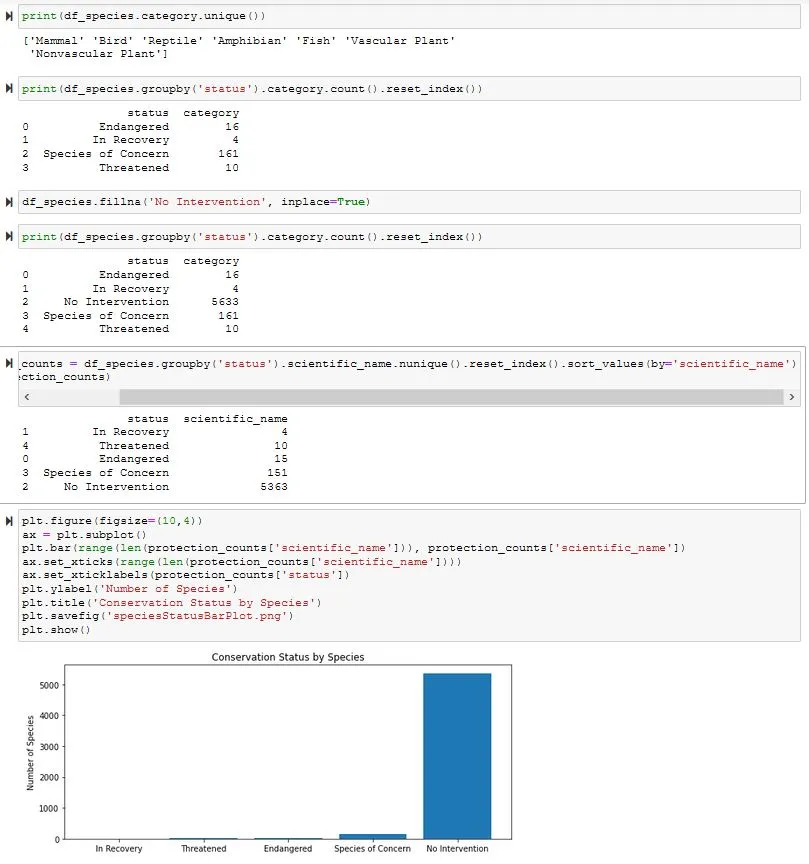This screenshot has width=809, height=864.
Task: Click the gray horizontal scrollbar thumb
Action: tap(451, 397)
